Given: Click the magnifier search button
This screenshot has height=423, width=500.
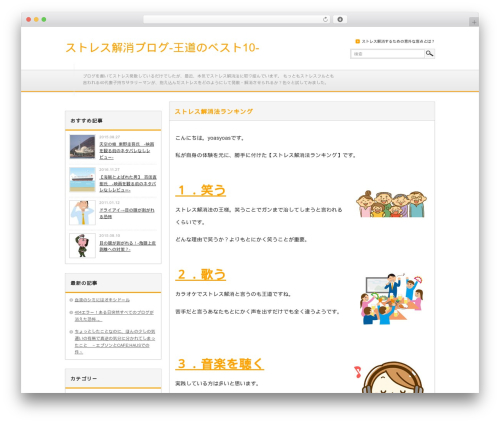Looking at the screenshot, I should tap(430, 53).
